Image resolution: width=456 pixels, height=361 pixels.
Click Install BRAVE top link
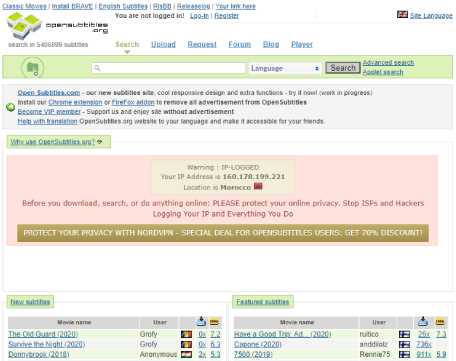coord(72,6)
